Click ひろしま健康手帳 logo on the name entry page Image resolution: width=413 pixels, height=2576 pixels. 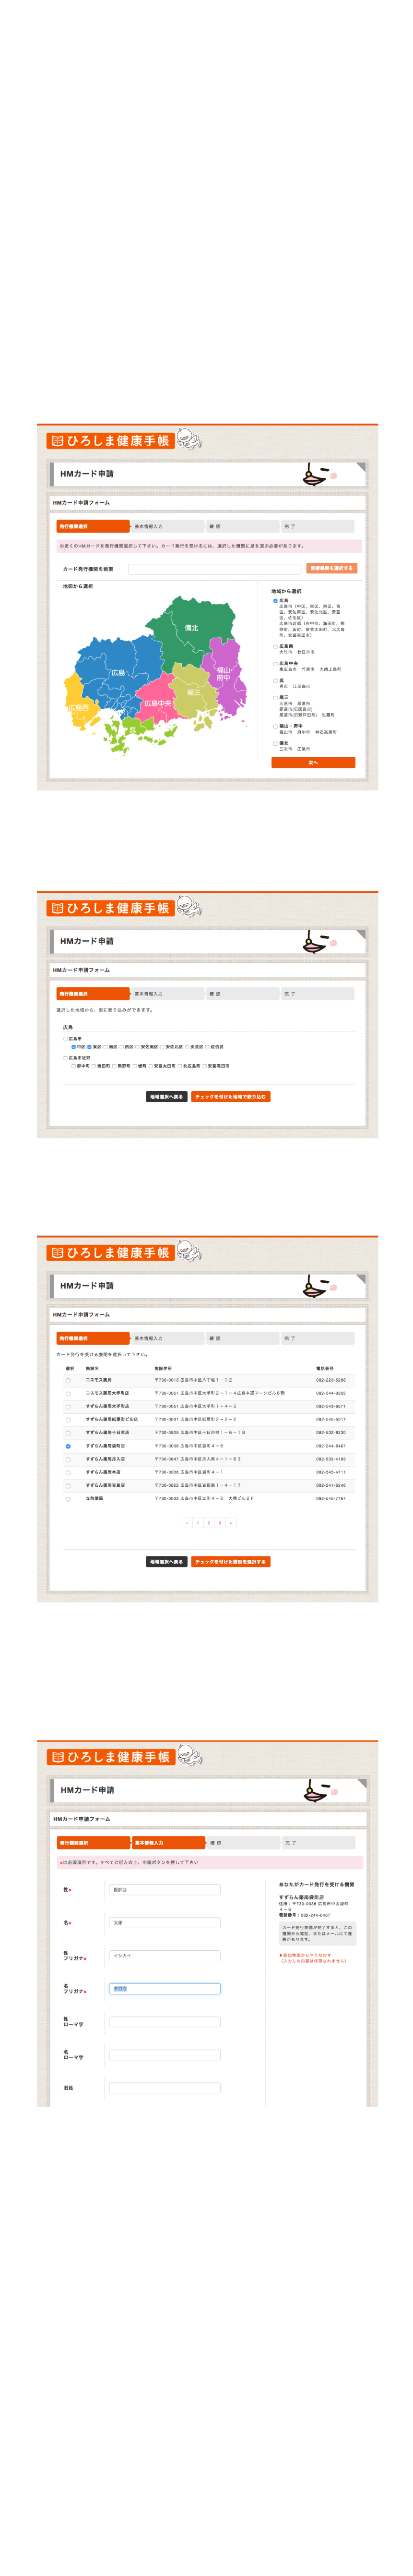110,1756
